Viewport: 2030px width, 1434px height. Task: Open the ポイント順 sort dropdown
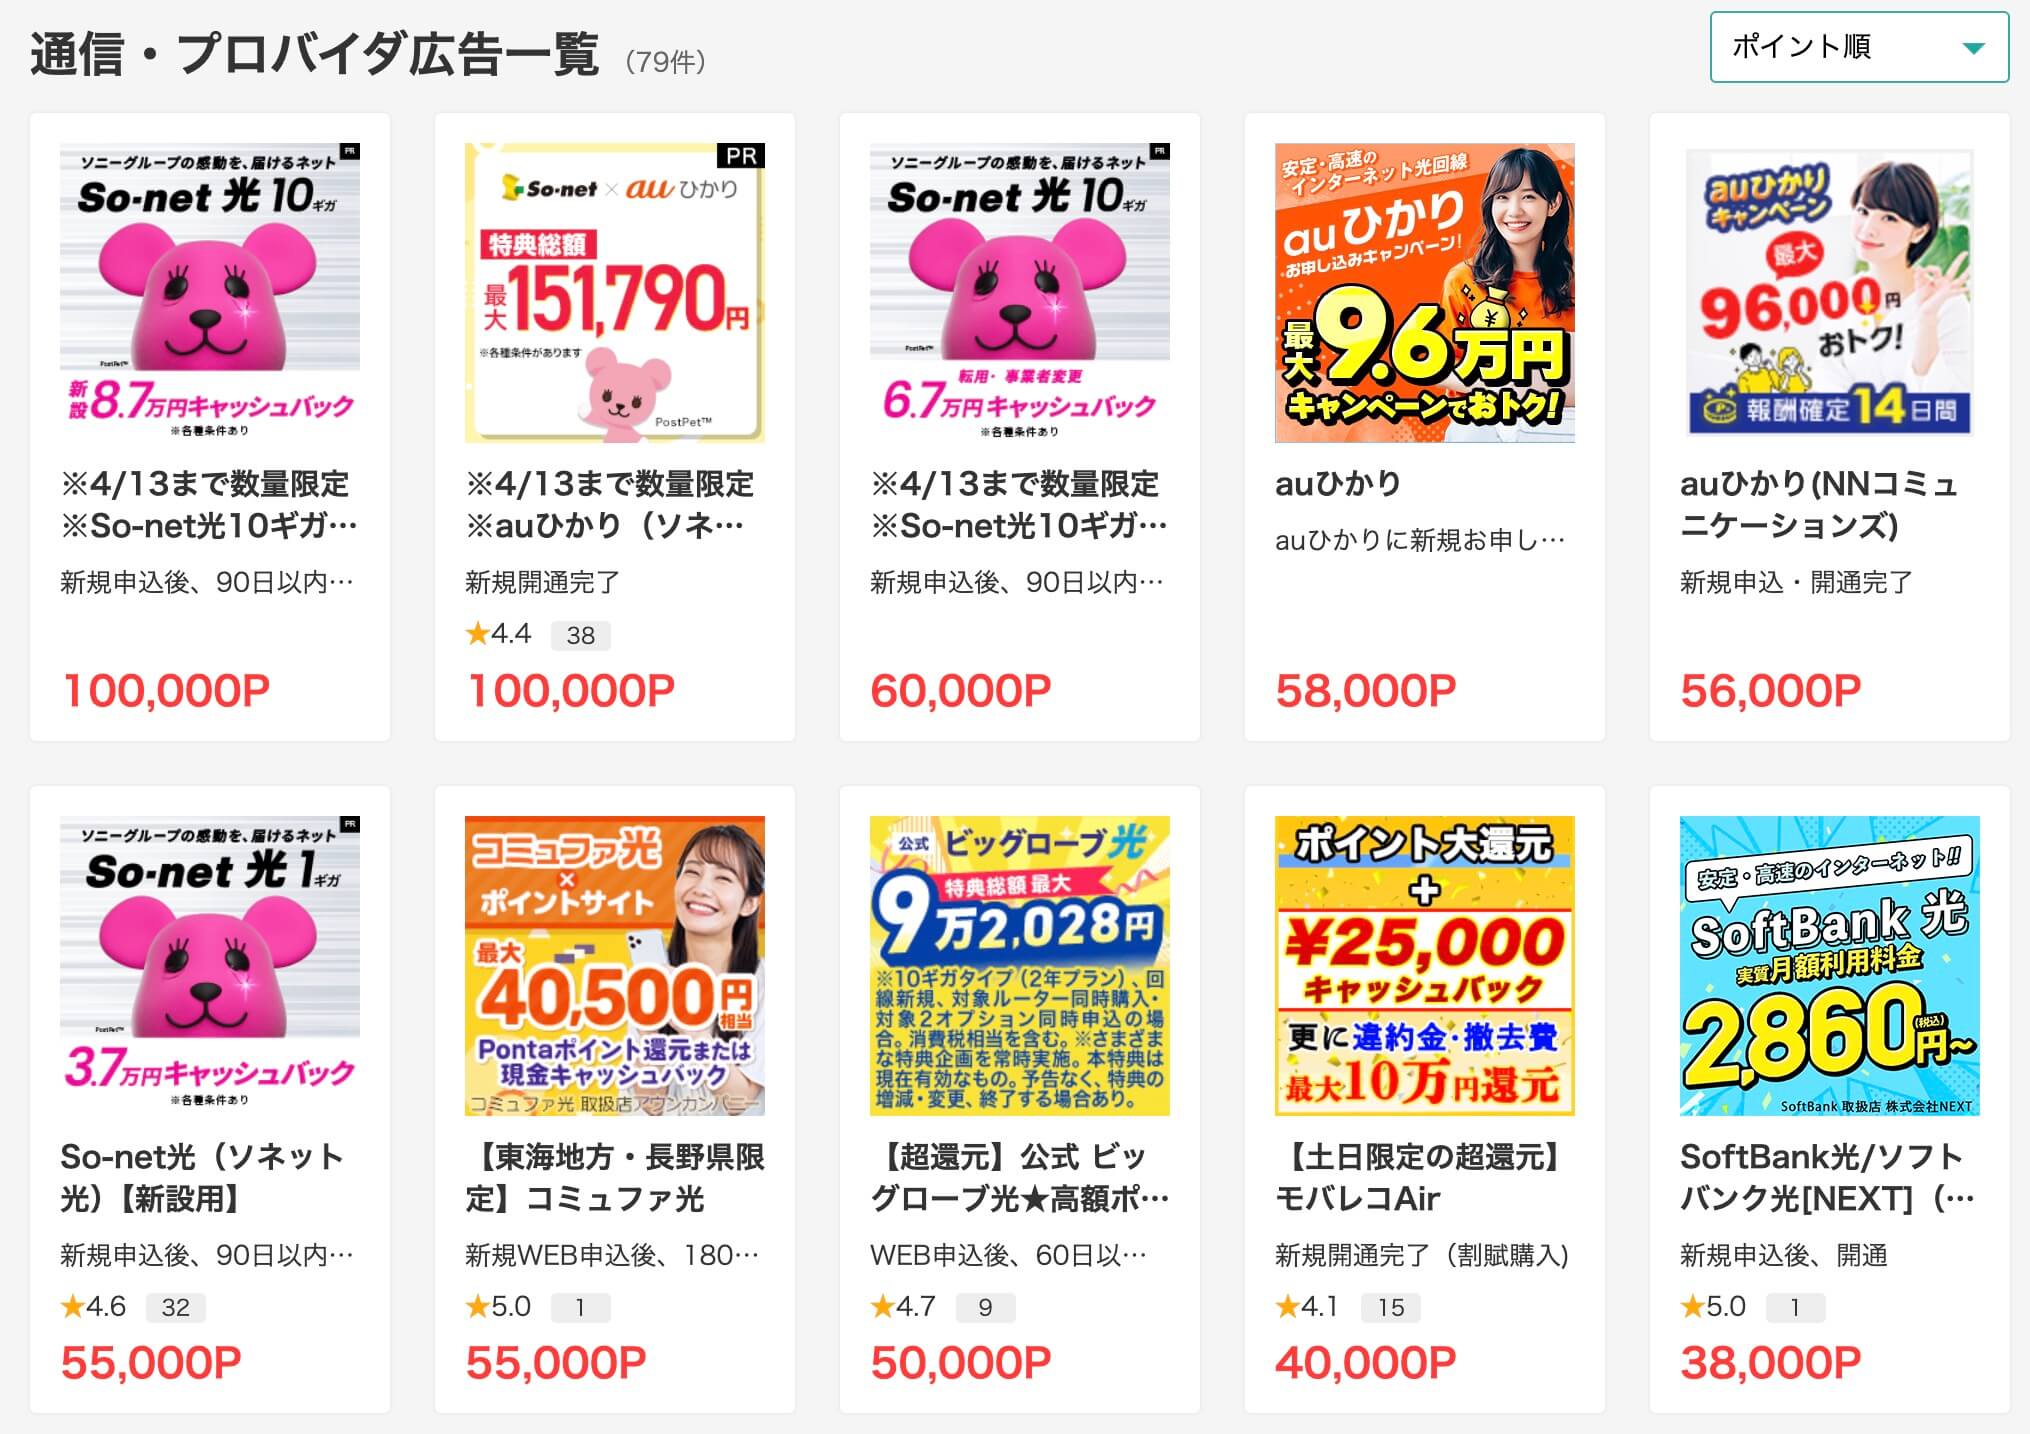tap(1859, 47)
